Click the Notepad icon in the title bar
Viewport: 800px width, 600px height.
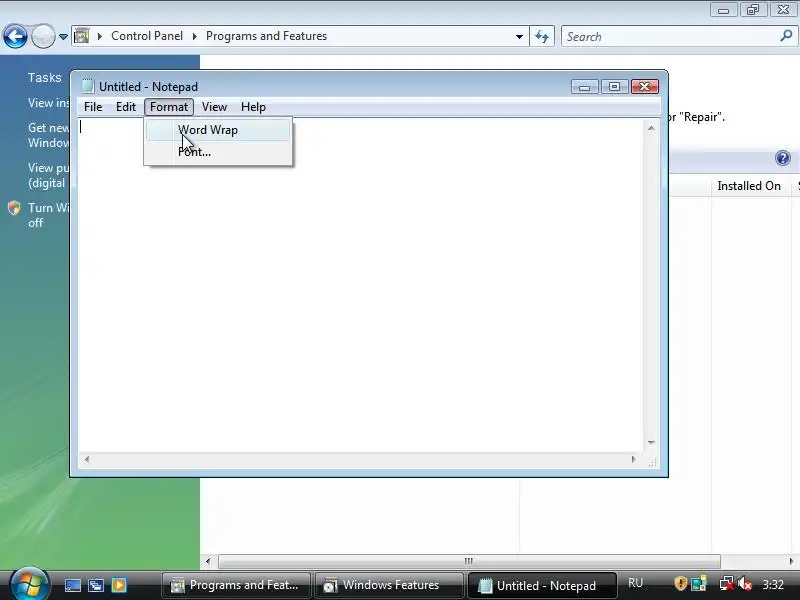click(88, 86)
